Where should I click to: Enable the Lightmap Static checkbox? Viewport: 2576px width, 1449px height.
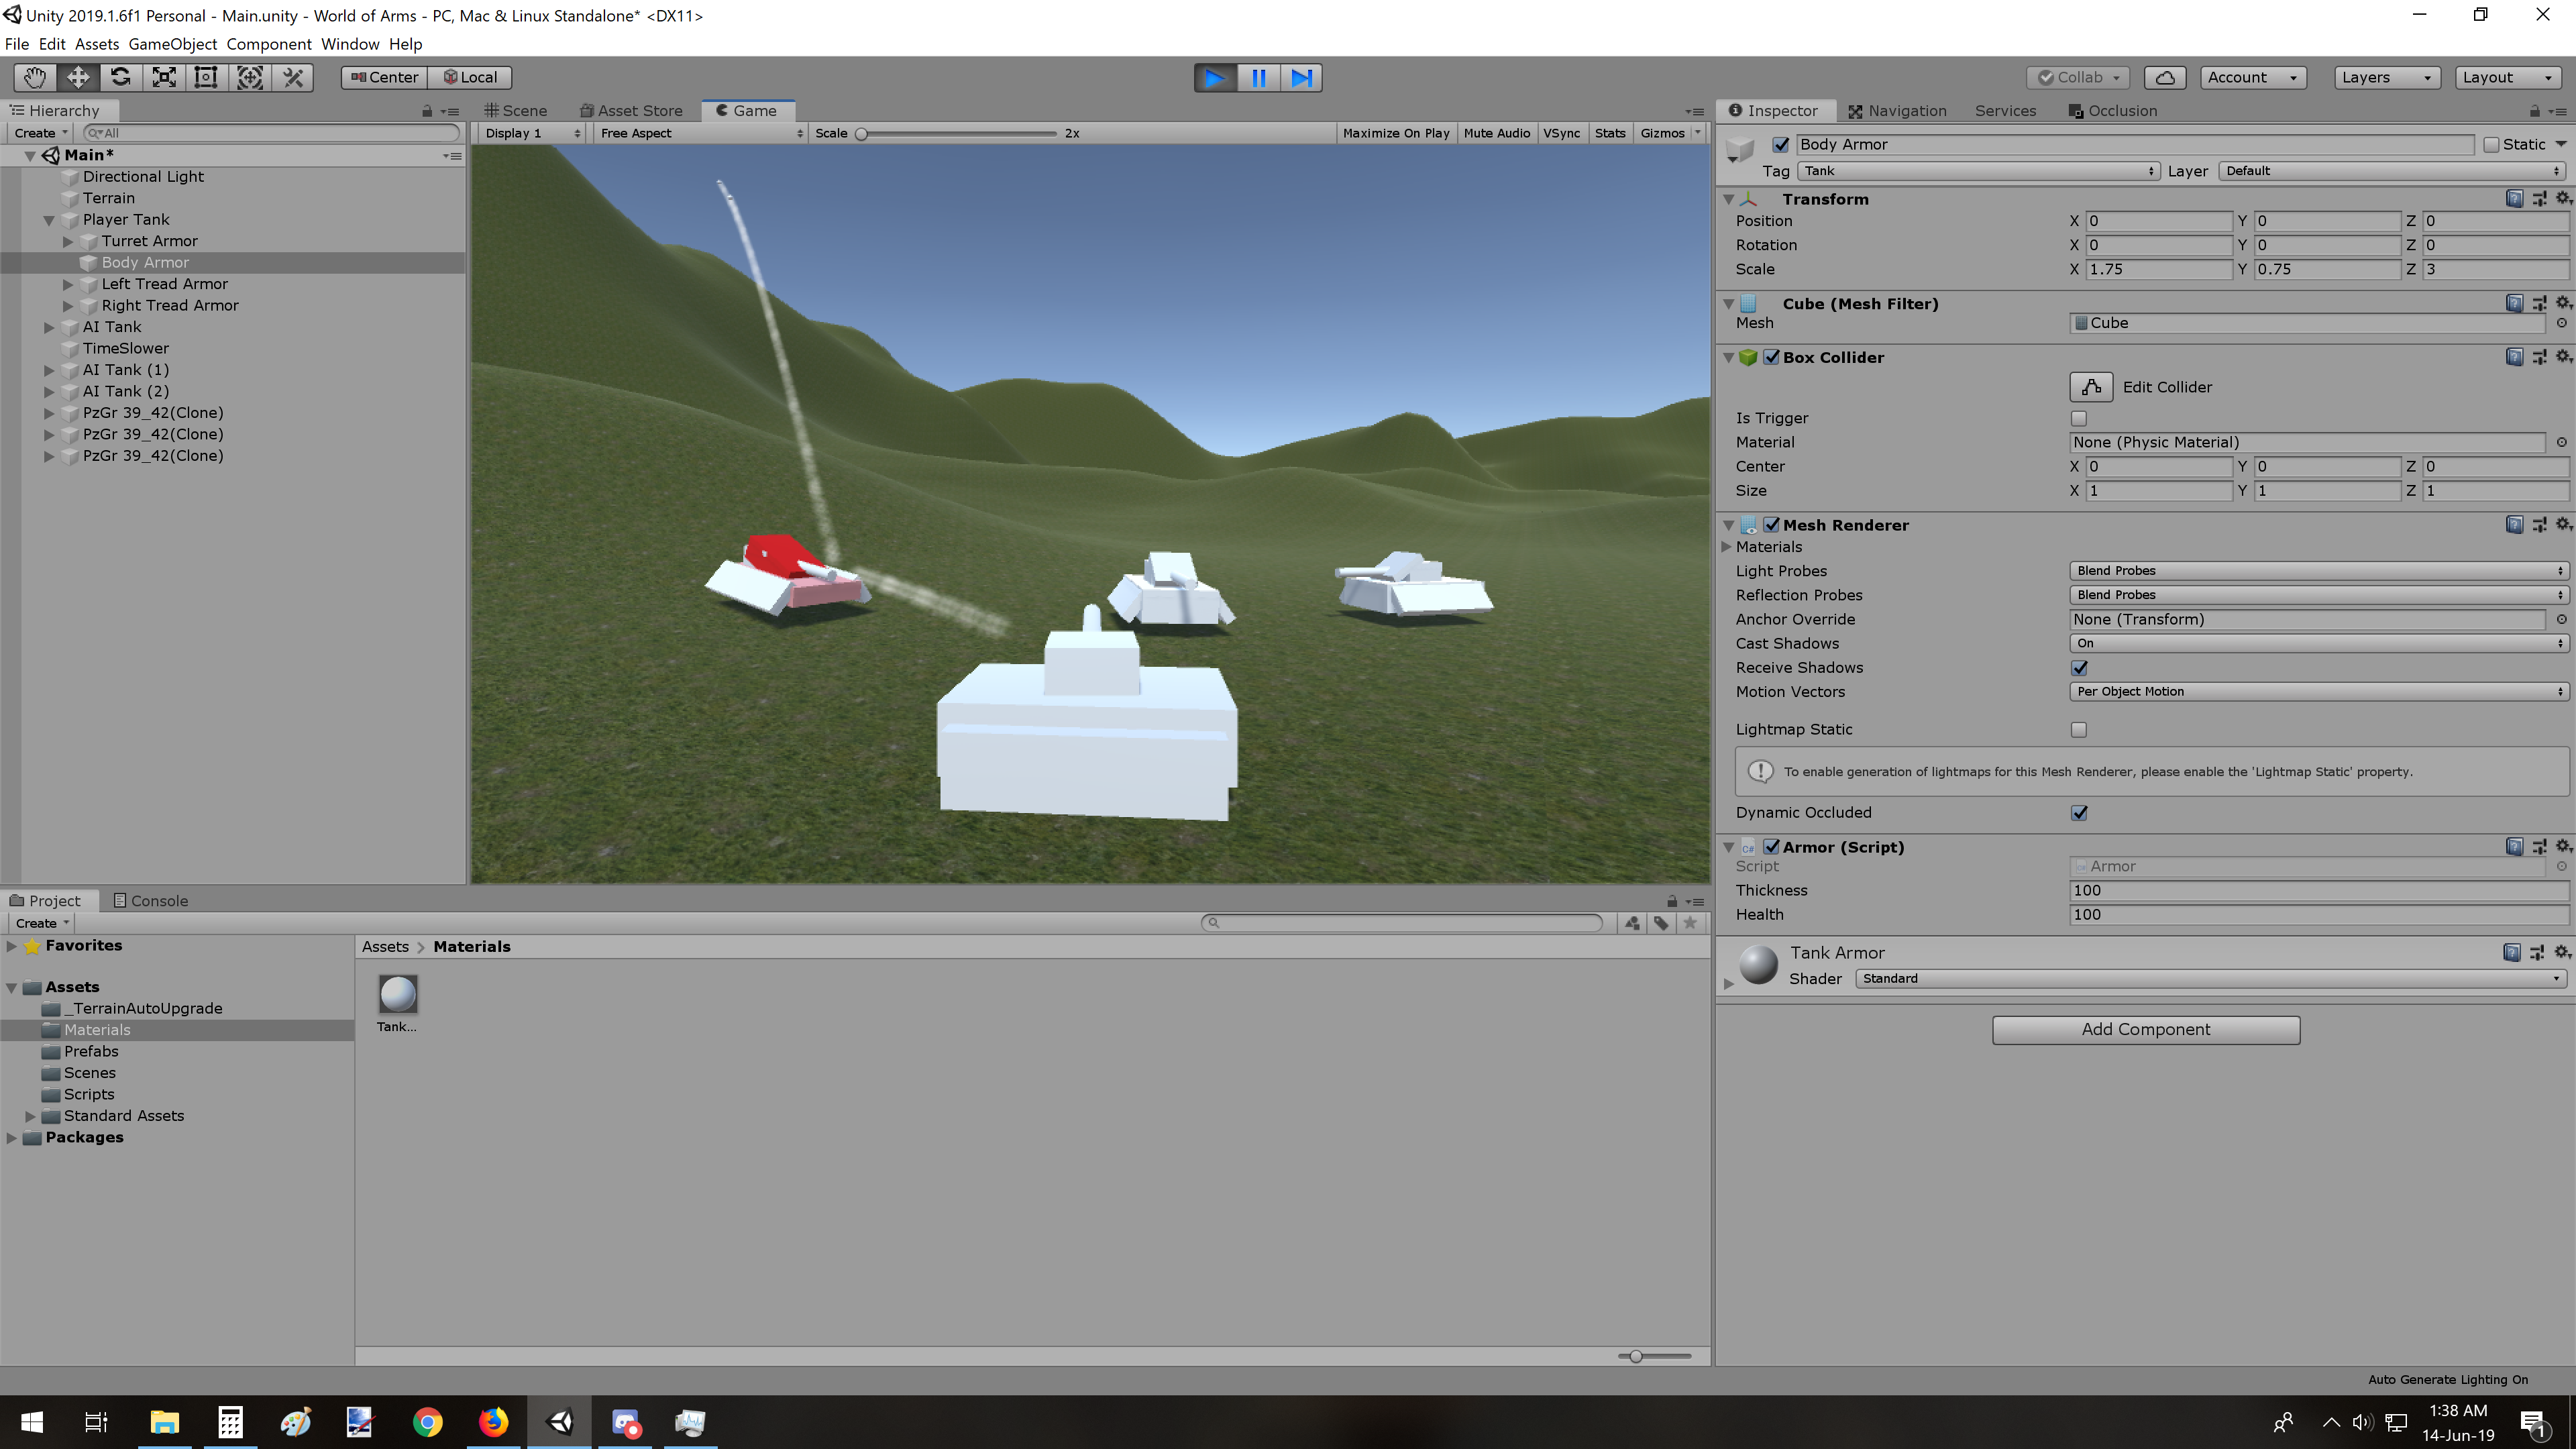point(2079,729)
